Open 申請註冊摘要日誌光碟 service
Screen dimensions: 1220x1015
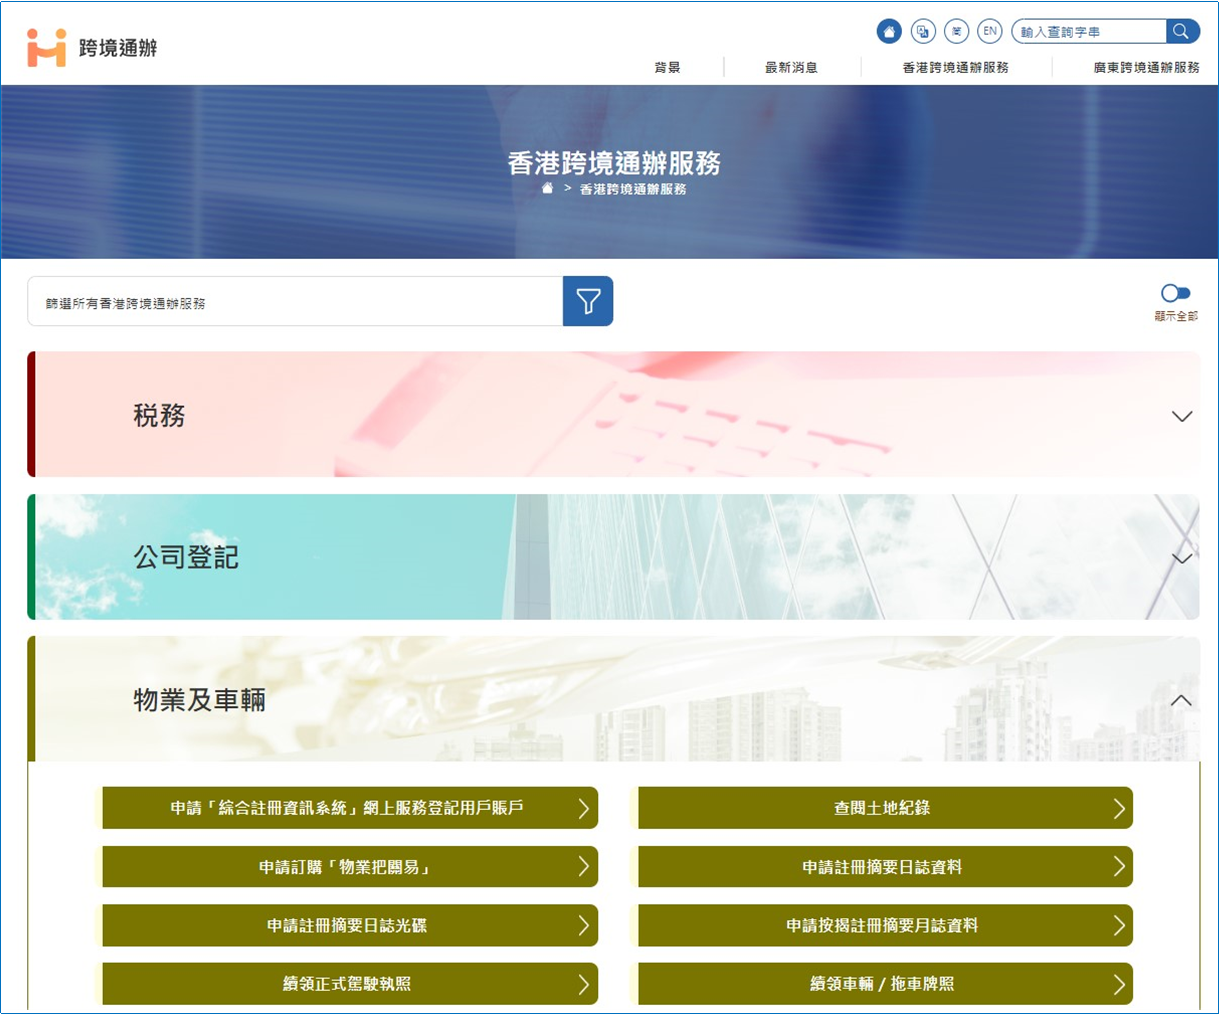click(350, 926)
